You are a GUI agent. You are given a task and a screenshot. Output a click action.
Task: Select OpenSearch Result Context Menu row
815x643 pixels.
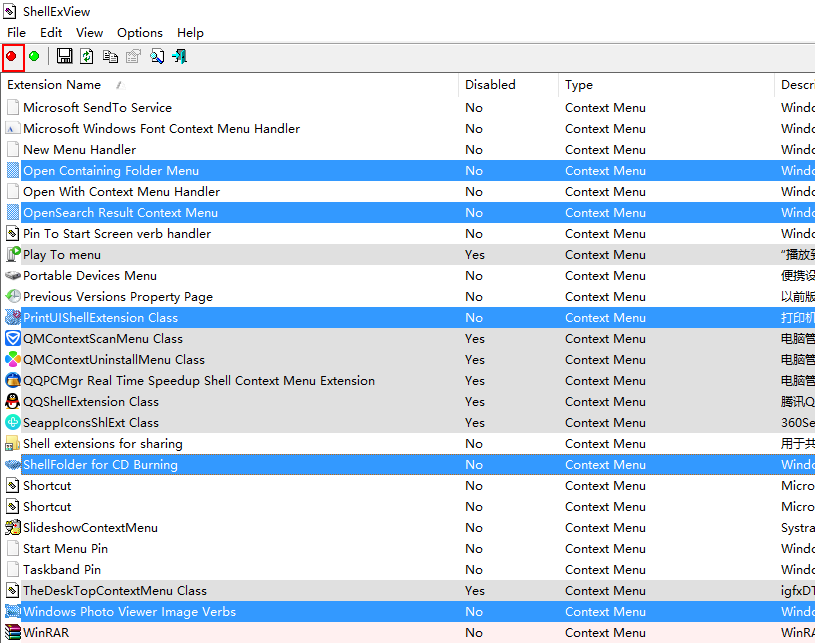point(408,213)
